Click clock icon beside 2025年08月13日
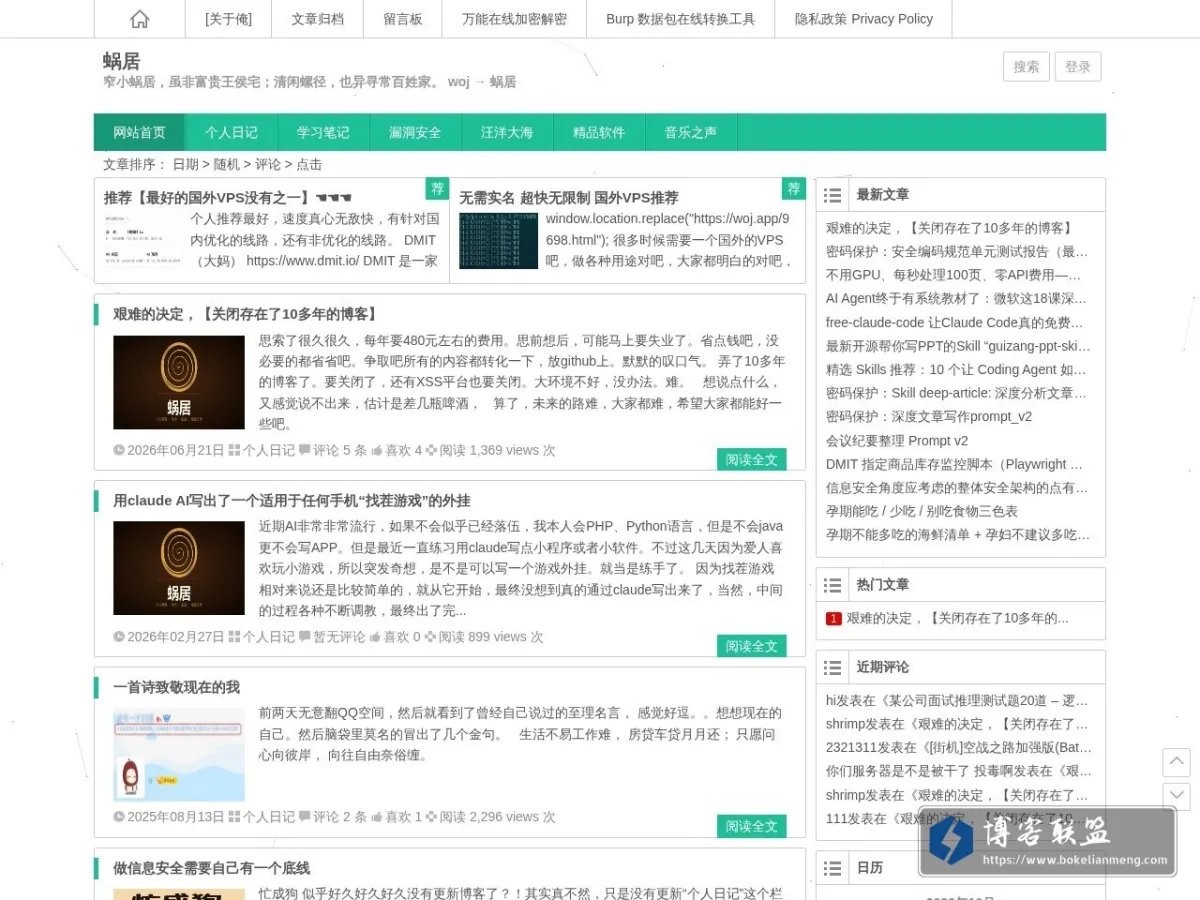Viewport: 1200px width, 900px height. [x=119, y=817]
